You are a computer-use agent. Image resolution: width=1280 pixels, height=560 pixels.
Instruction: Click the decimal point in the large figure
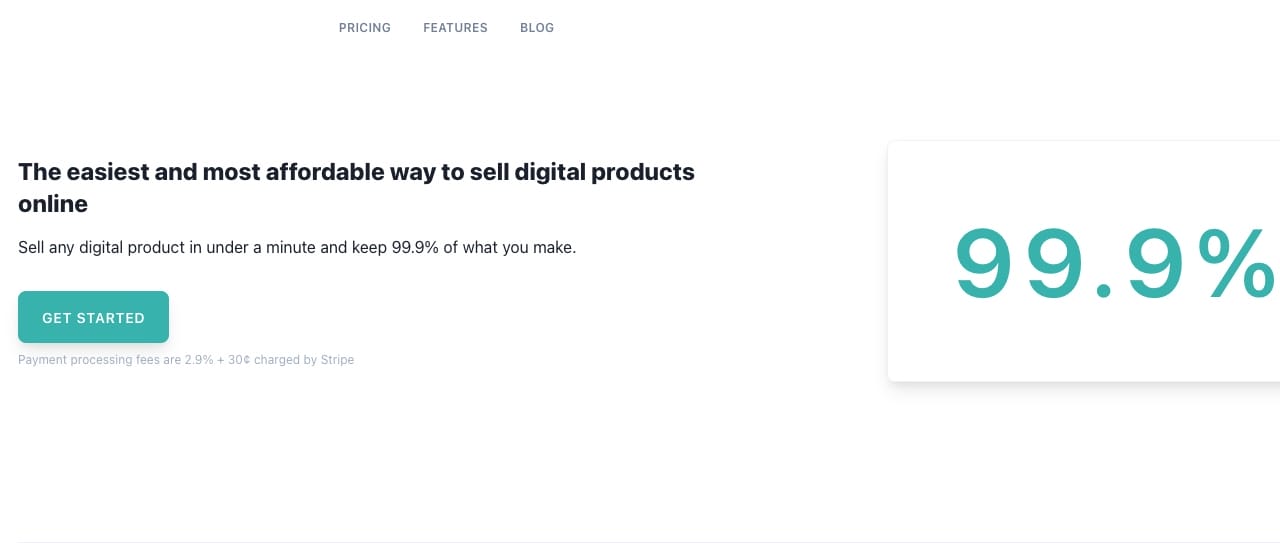coord(1104,291)
